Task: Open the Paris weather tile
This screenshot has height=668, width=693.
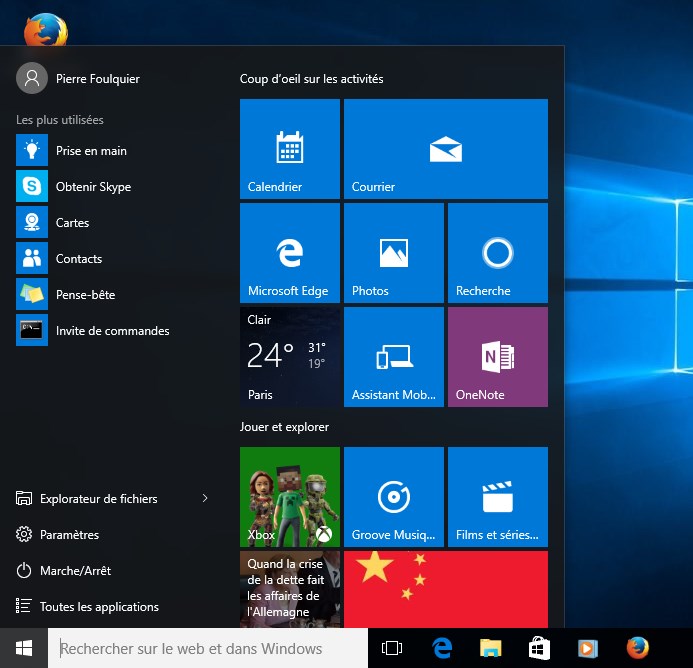Action: pos(290,357)
